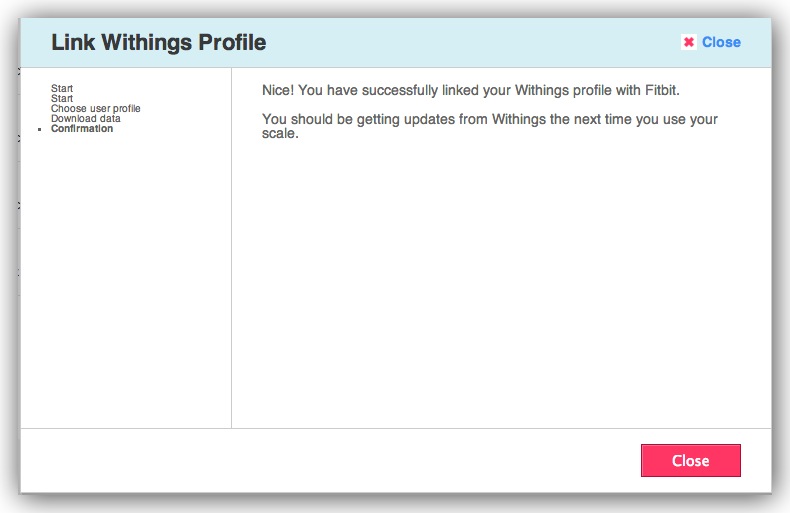Click the bullet marker beside Confirmation
Viewport: 790px width, 513px height.
click(x=39, y=129)
